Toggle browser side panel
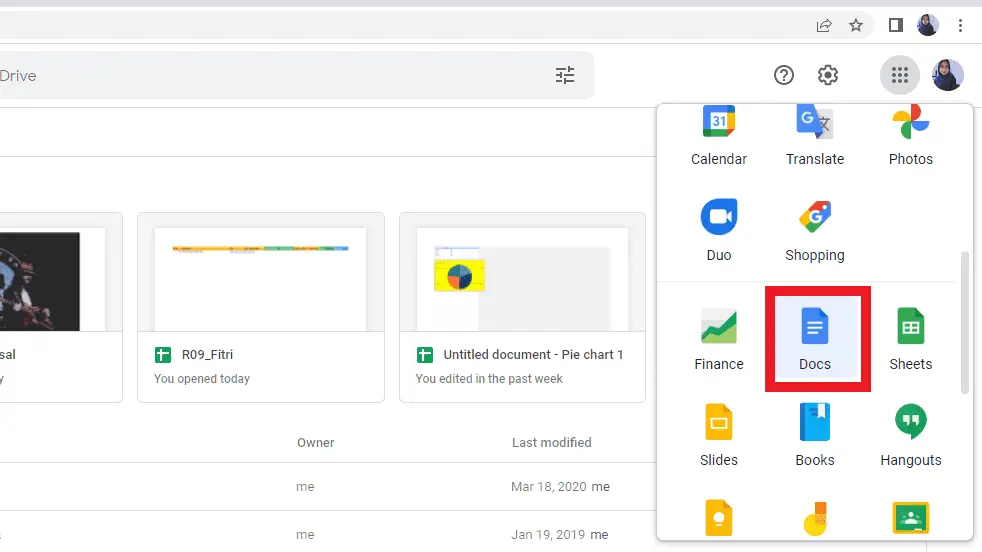The height and width of the screenshot is (552, 982). (x=896, y=25)
